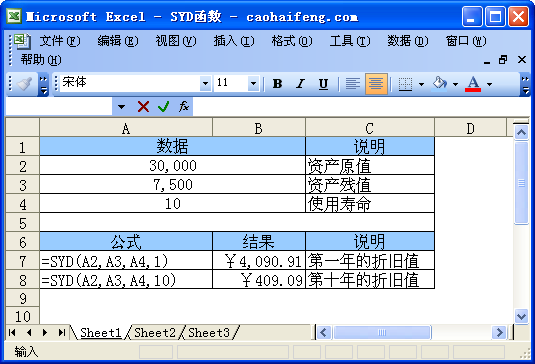Open the 数据(D) menu
535x364 pixels.
[408, 41]
